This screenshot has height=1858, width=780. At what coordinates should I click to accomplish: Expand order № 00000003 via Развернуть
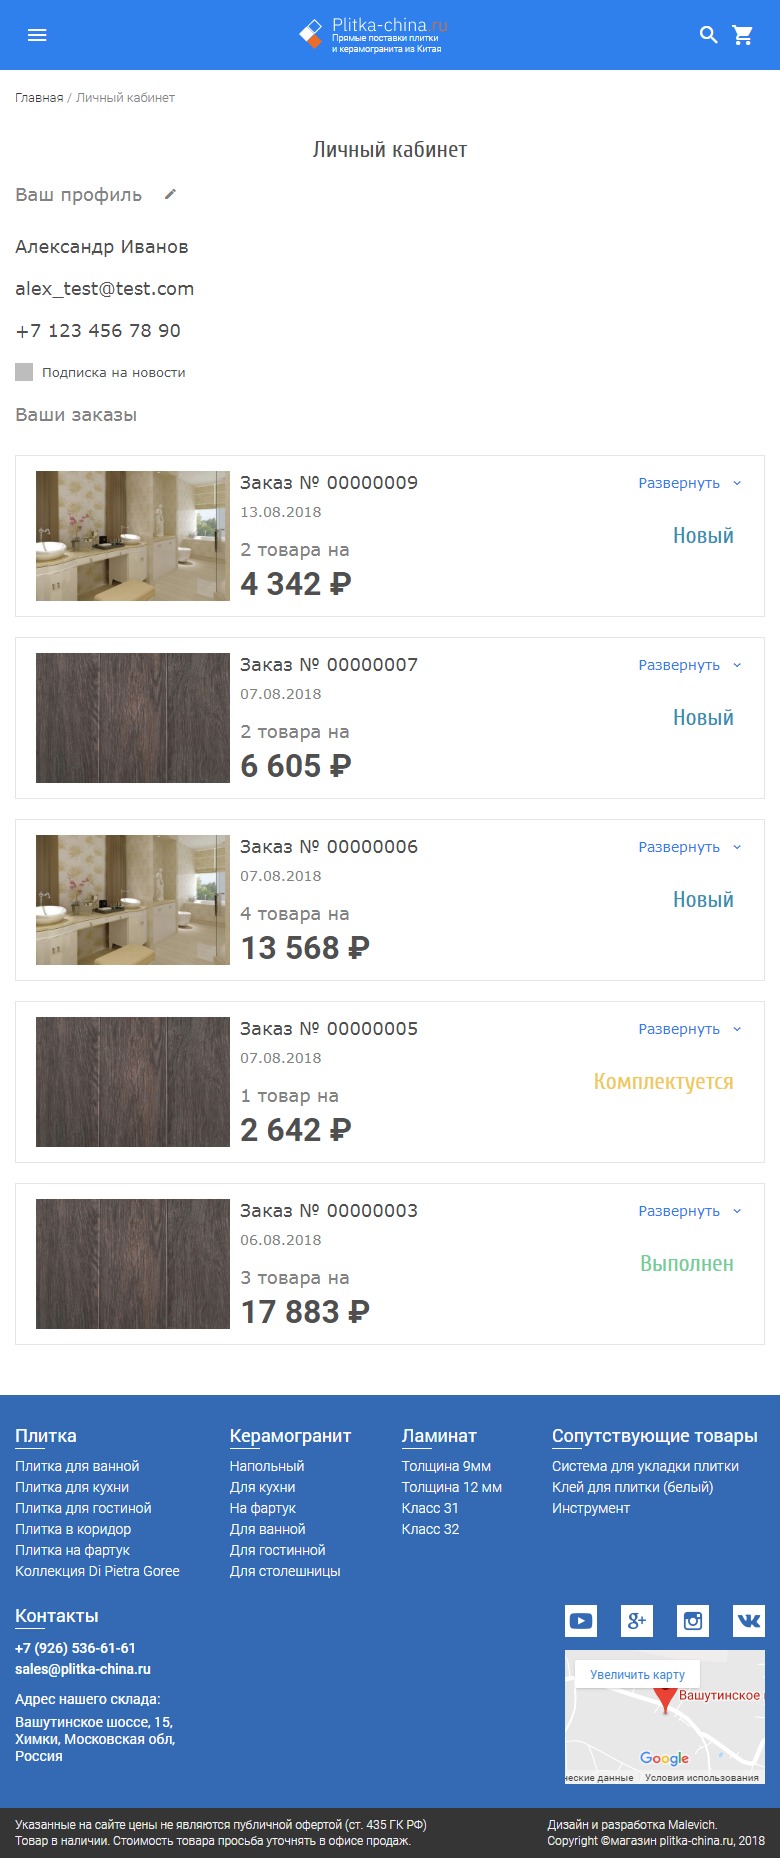690,1211
